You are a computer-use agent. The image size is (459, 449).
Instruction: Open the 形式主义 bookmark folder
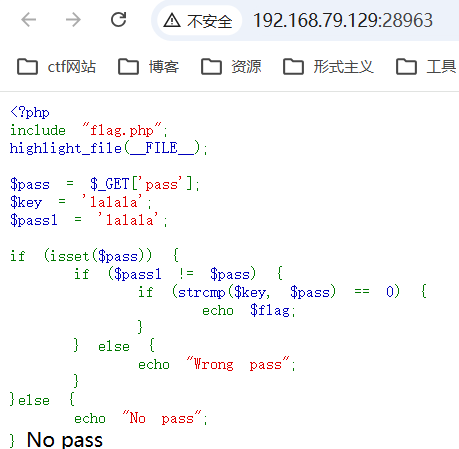coord(328,67)
